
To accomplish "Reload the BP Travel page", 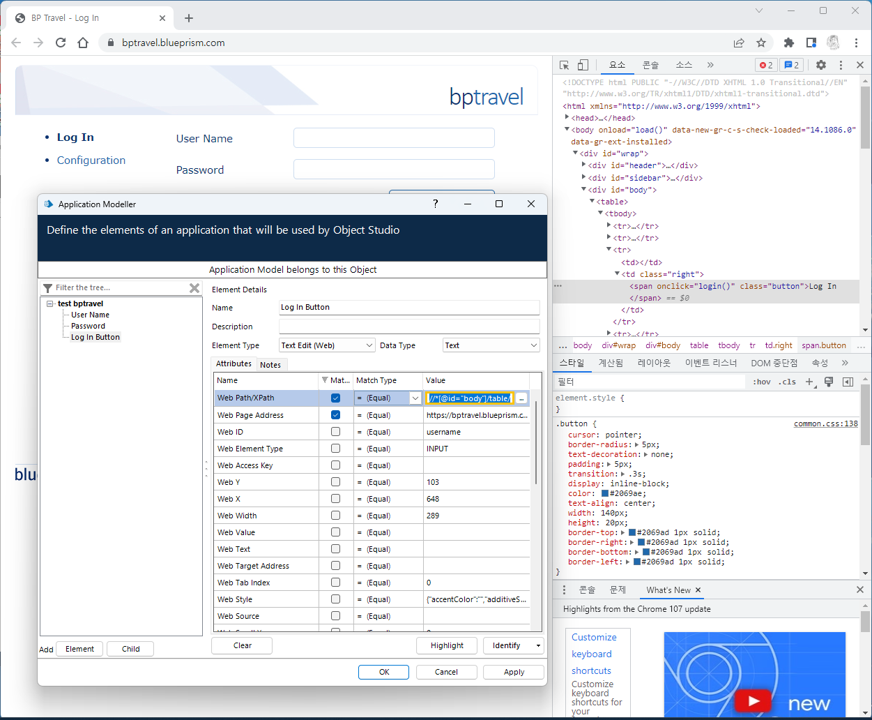I will point(61,43).
